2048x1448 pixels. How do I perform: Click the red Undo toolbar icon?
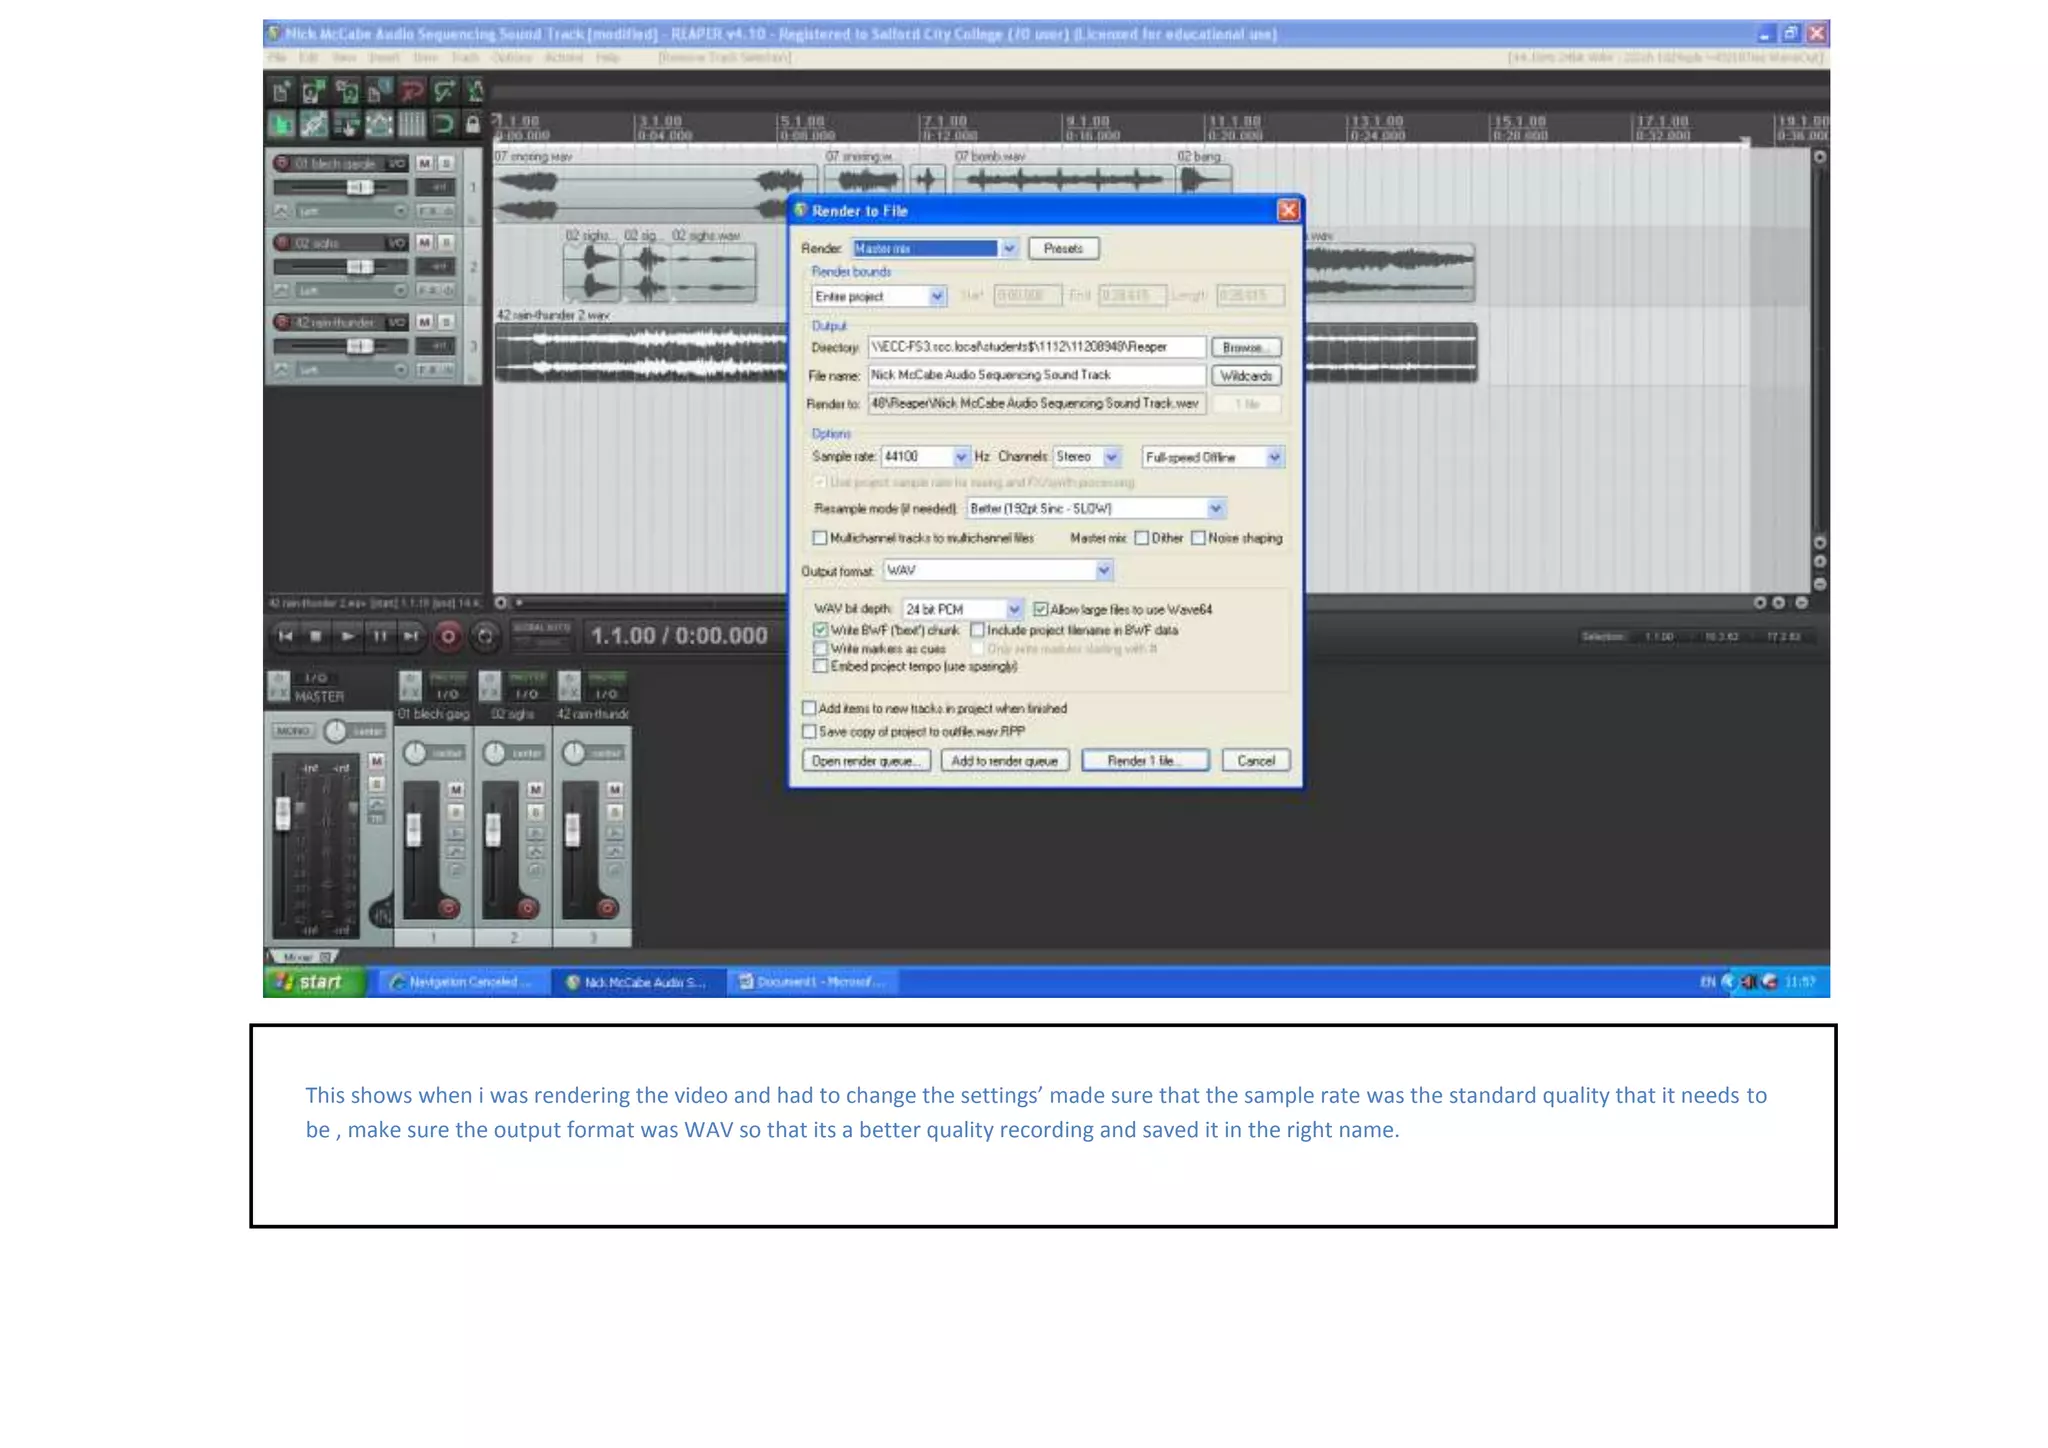tap(410, 92)
